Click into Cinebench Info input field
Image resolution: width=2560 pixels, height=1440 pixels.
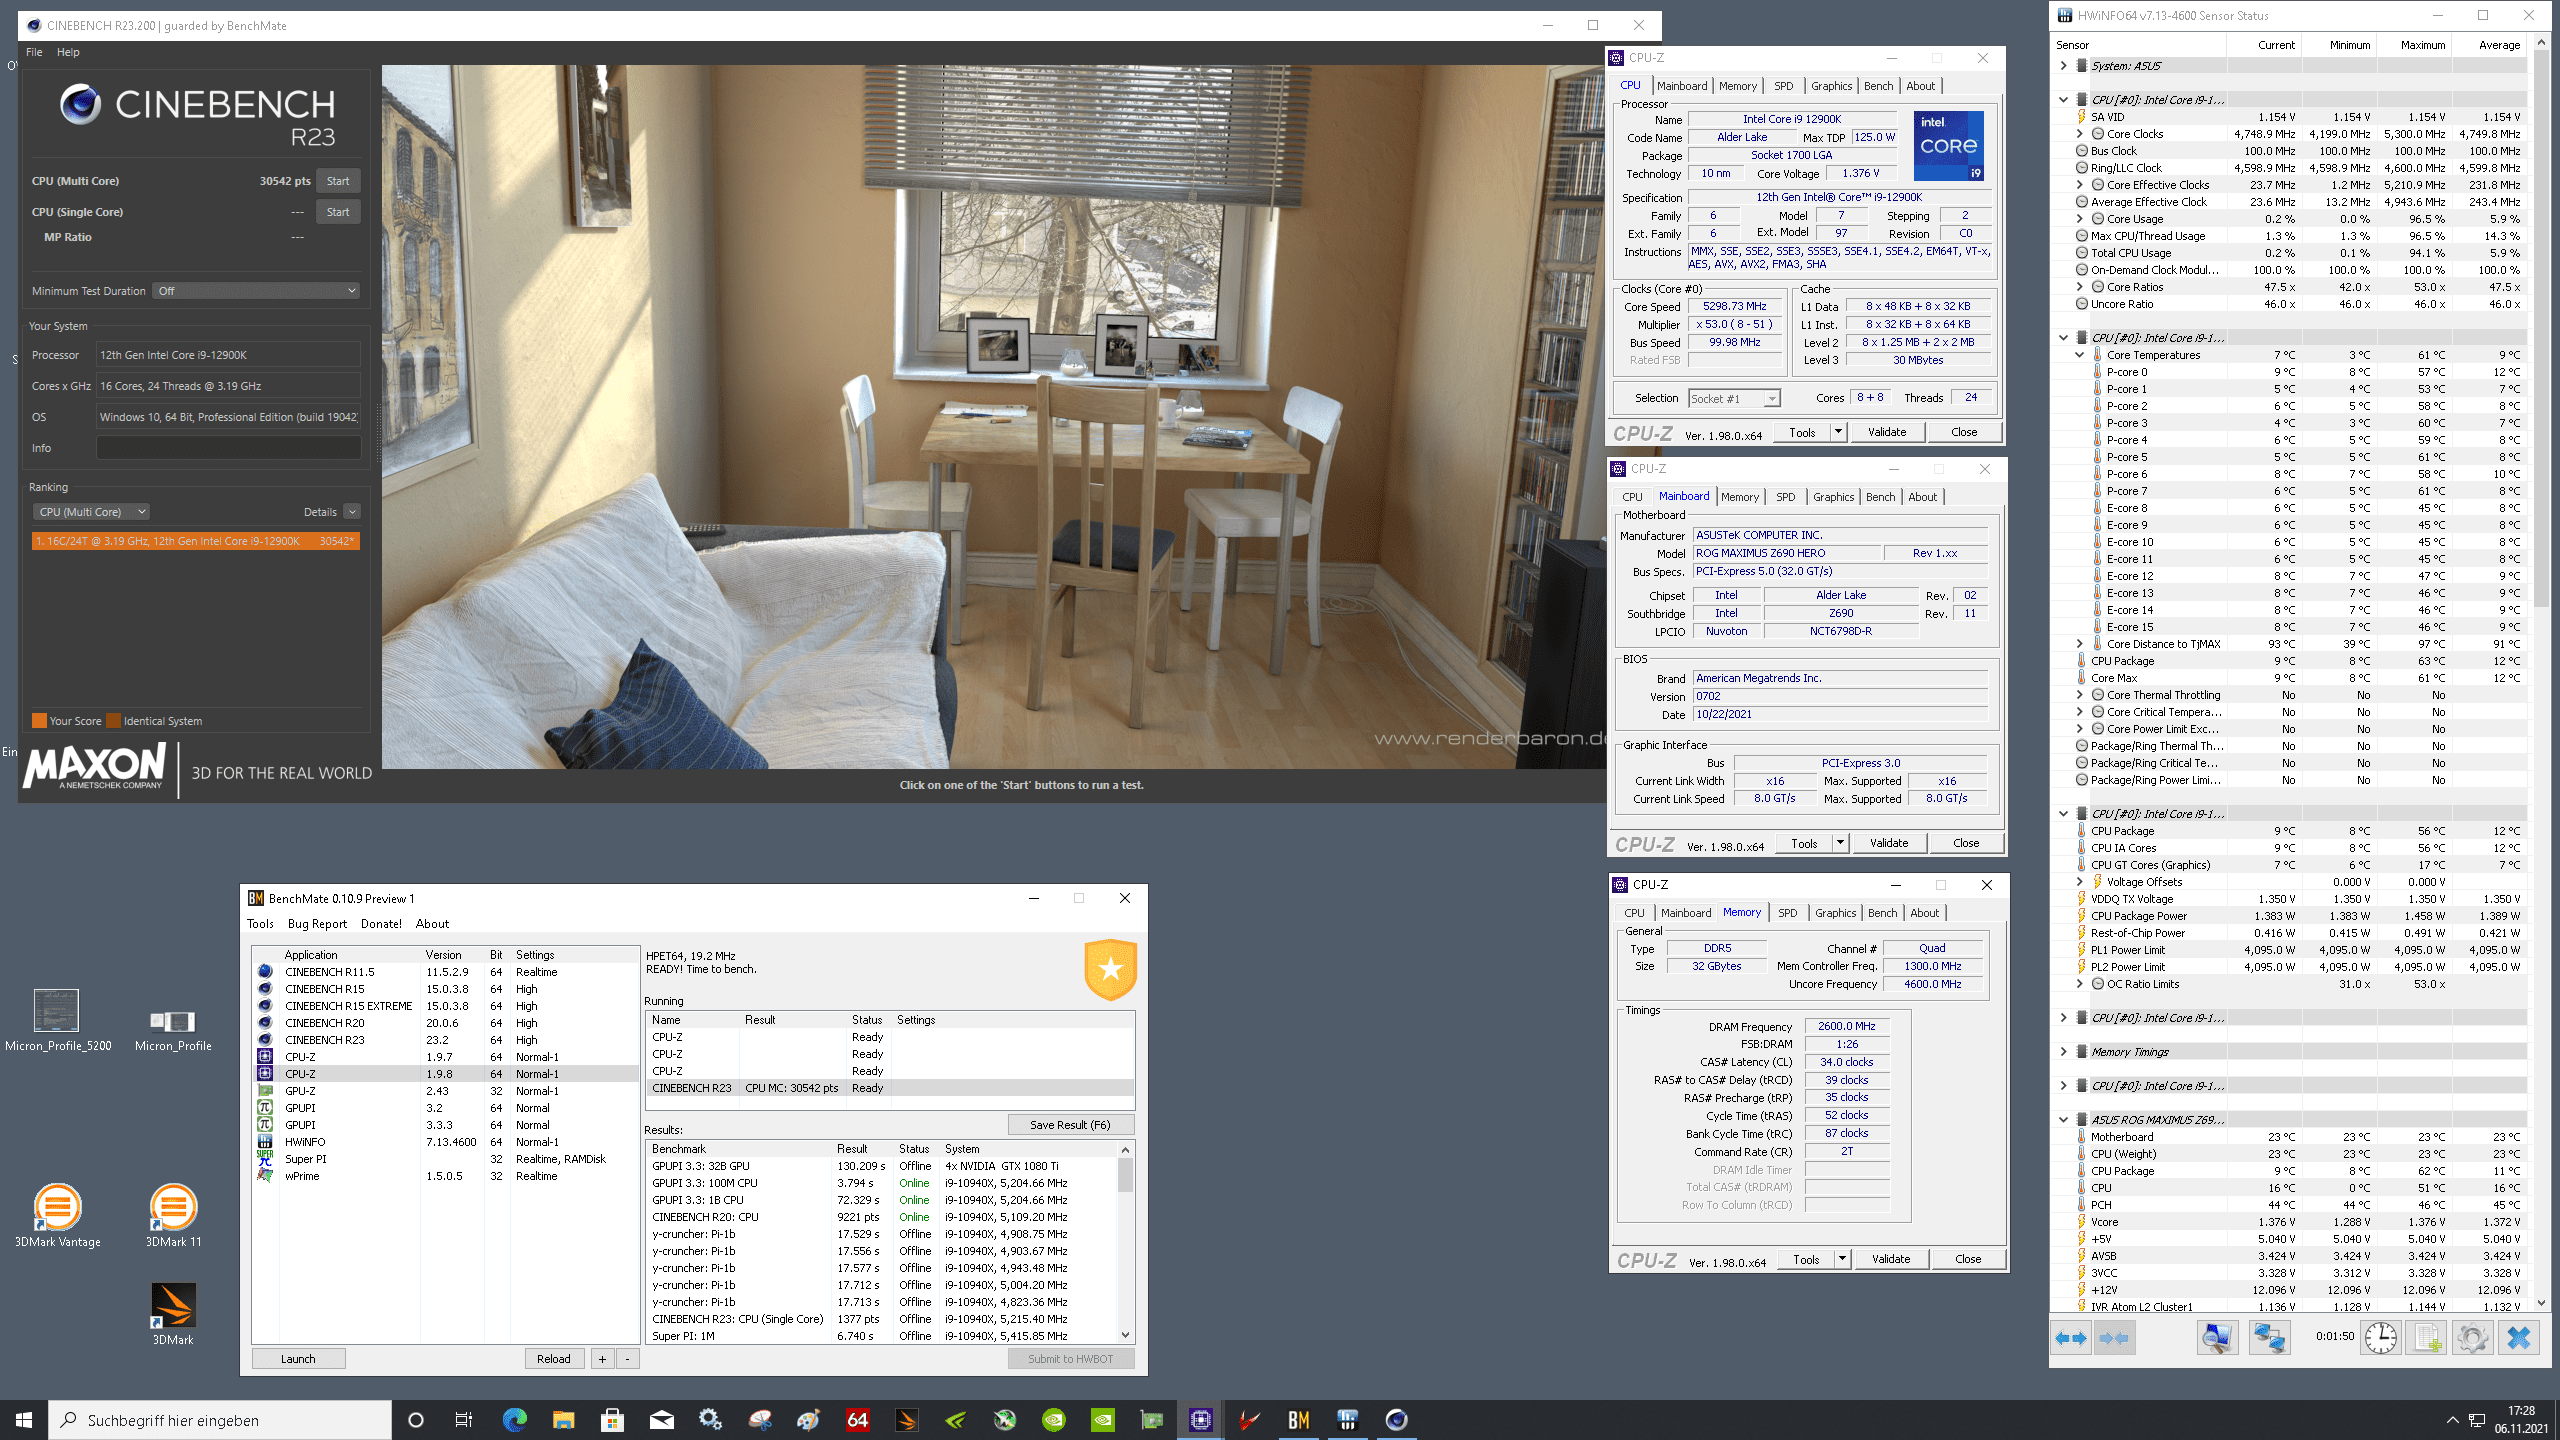(x=229, y=448)
